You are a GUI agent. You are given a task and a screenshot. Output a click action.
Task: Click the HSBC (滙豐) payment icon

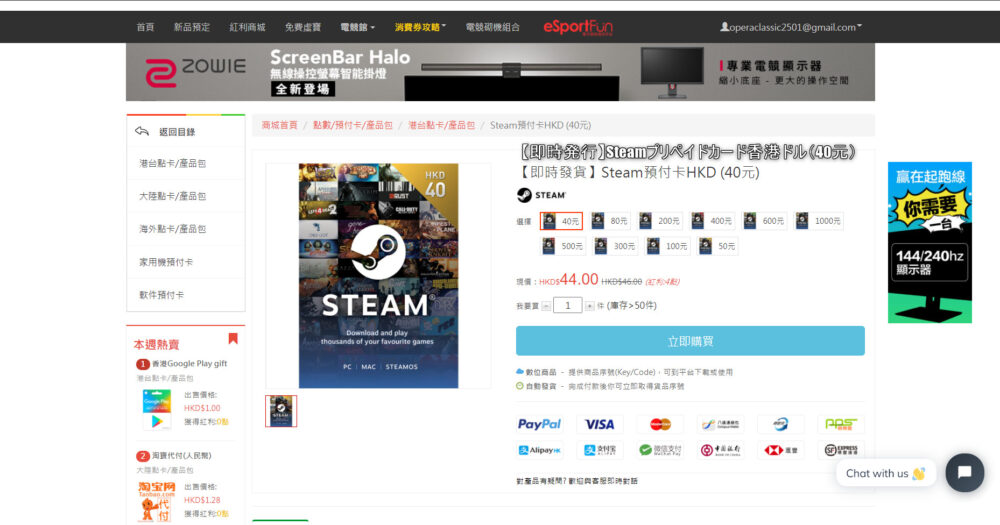pyautogui.click(x=781, y=450)
